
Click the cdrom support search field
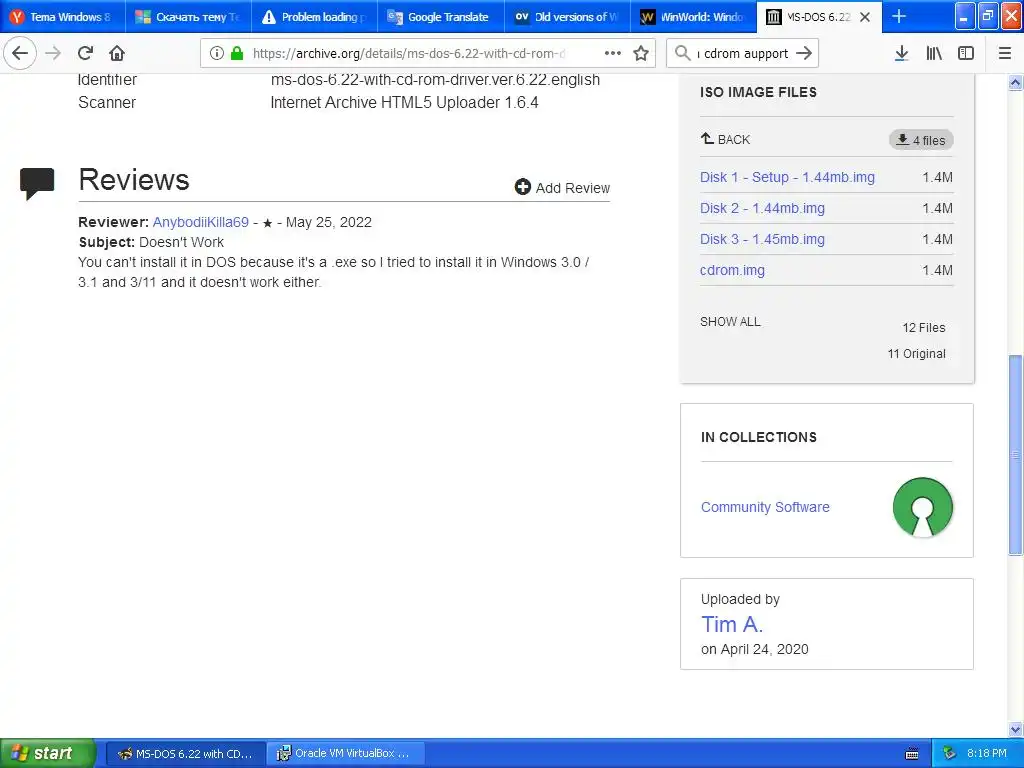(x=744, y=53)
